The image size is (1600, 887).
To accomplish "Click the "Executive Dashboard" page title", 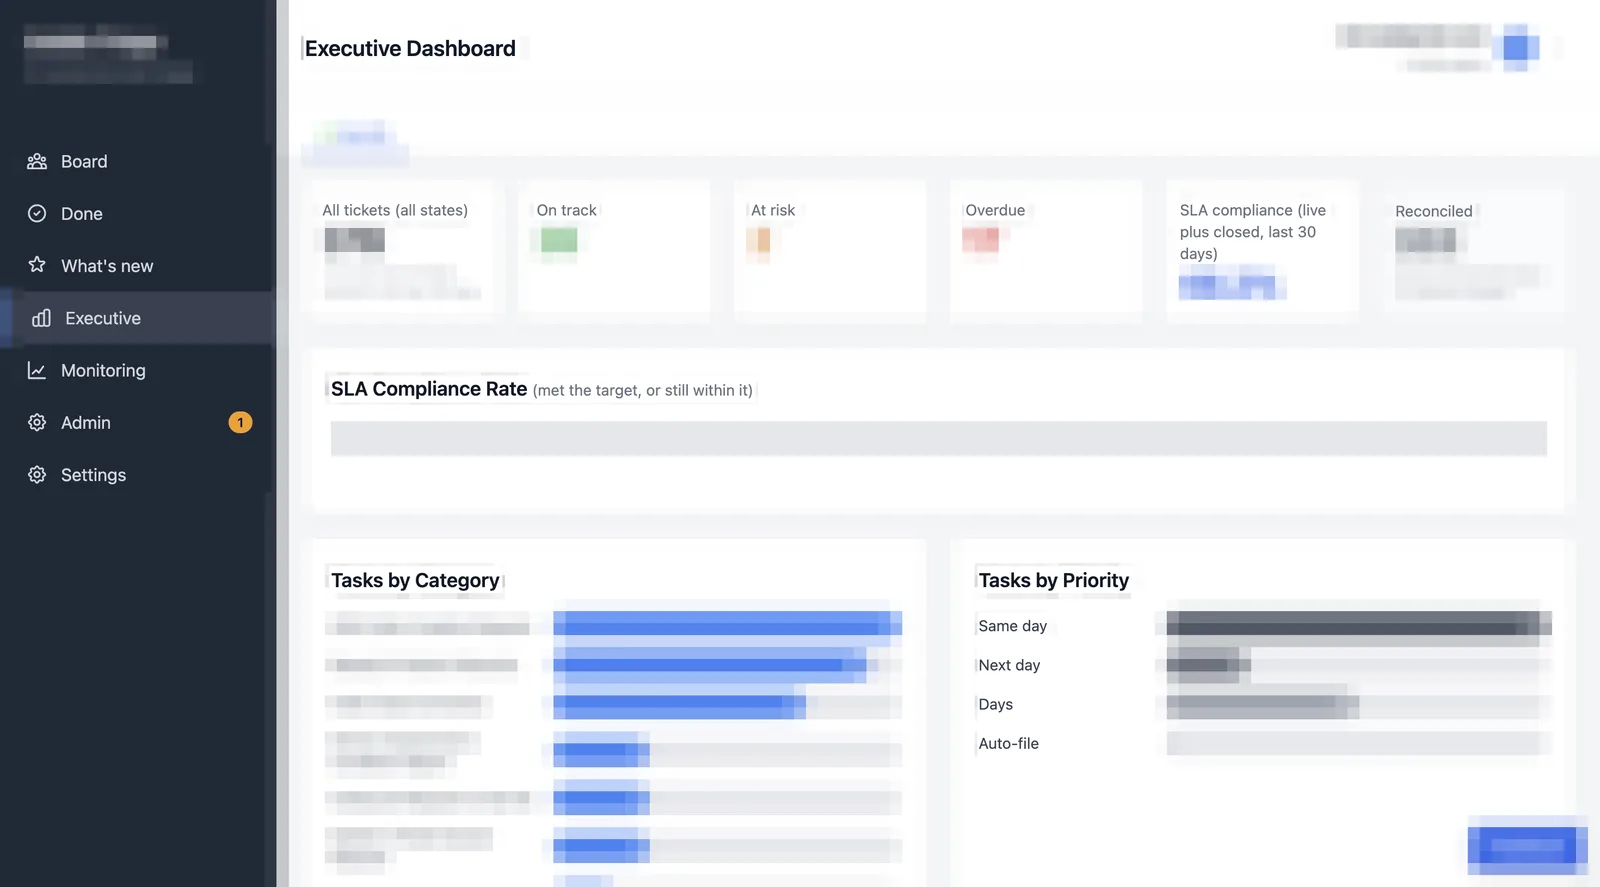I will [x=410, y=49].
